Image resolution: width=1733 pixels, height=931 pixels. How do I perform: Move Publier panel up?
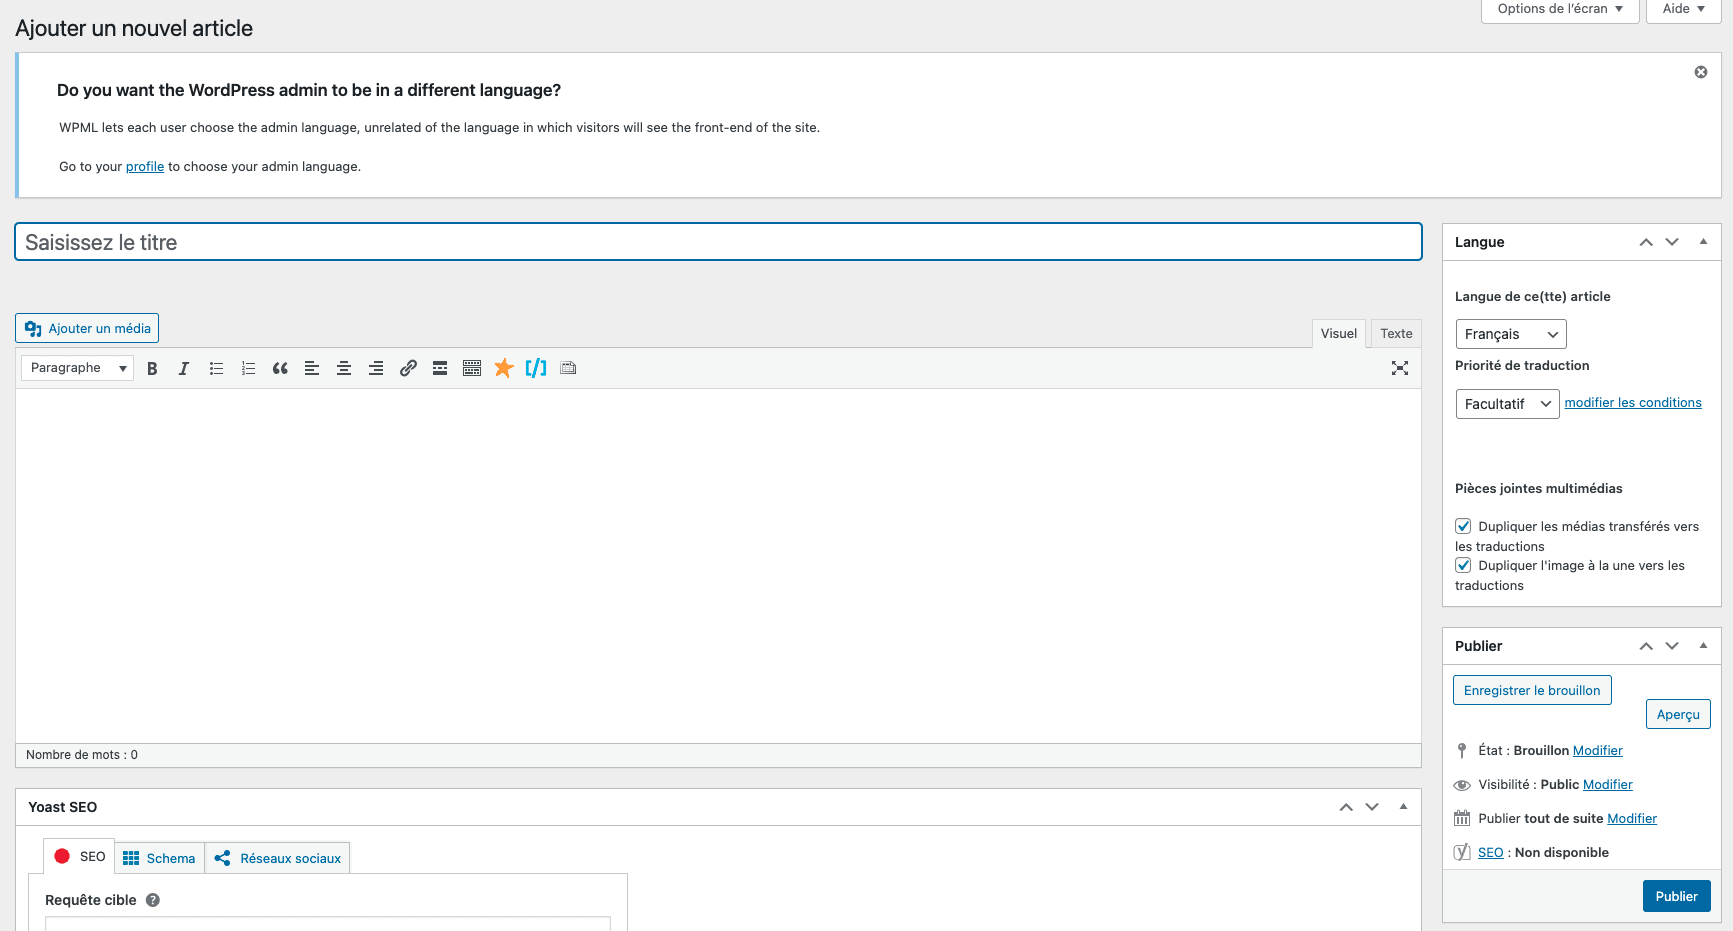click(1646, 646)
